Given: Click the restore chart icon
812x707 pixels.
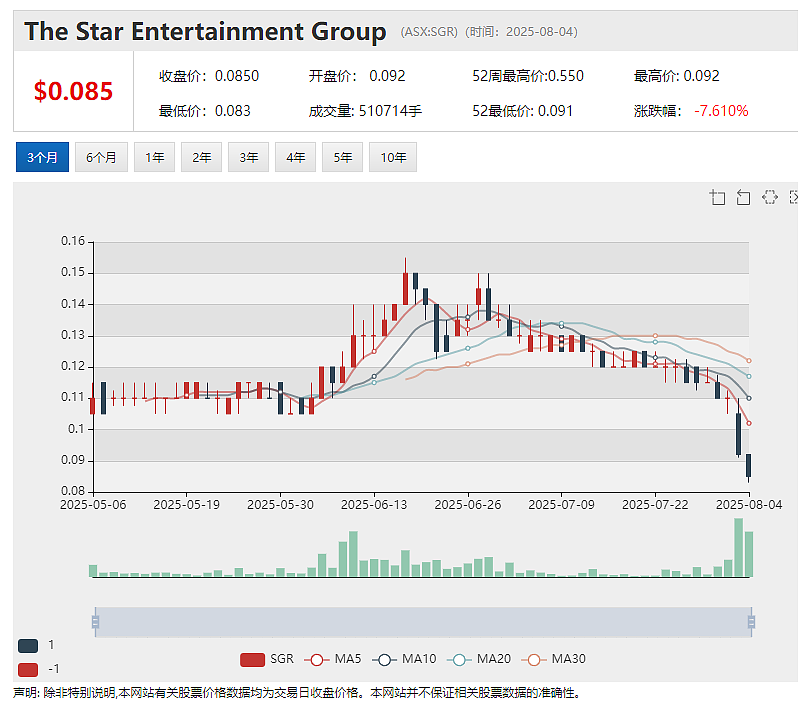Looking at the screenshot, I should point(770,197).
